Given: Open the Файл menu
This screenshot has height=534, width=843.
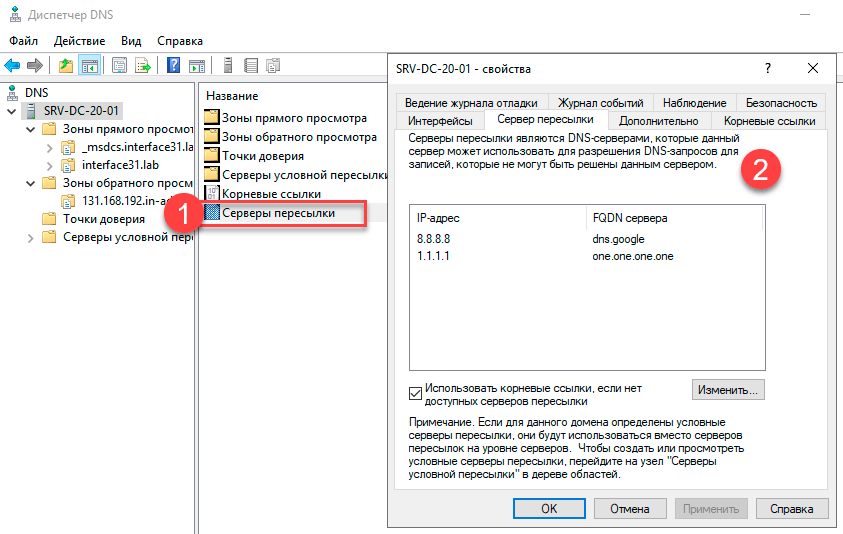Looking at the screenshot, I should click(23, 41).
